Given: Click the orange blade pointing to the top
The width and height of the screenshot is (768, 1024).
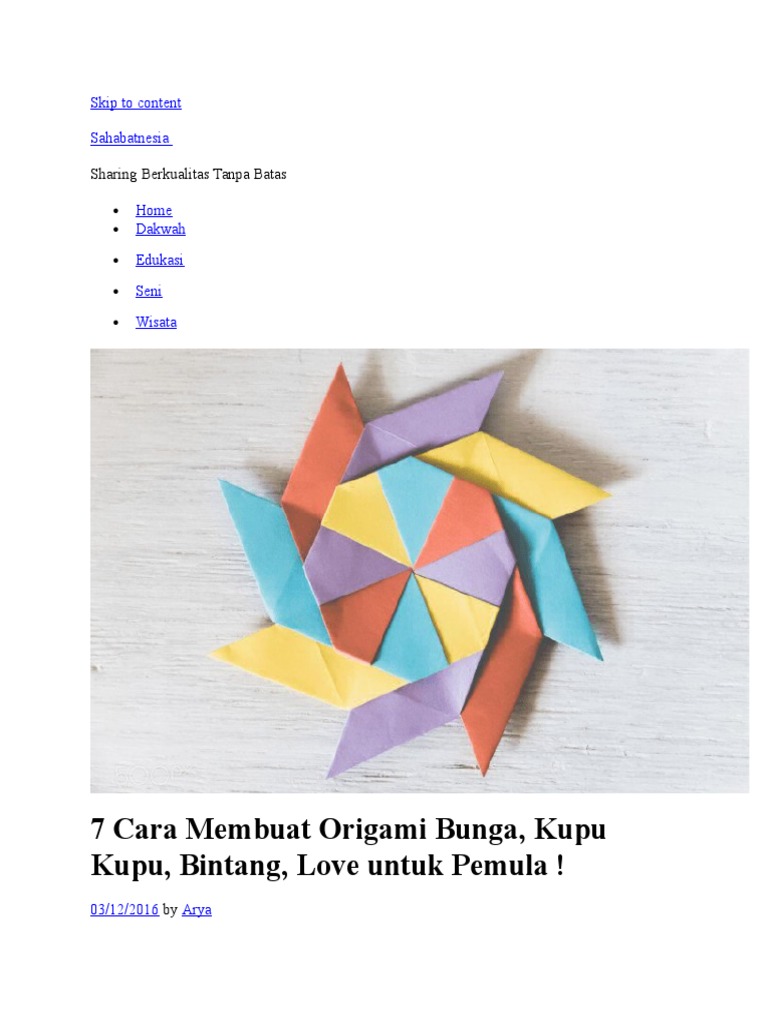Looking at the screenshot, I should pyautogui.click(x=323, y=451).
